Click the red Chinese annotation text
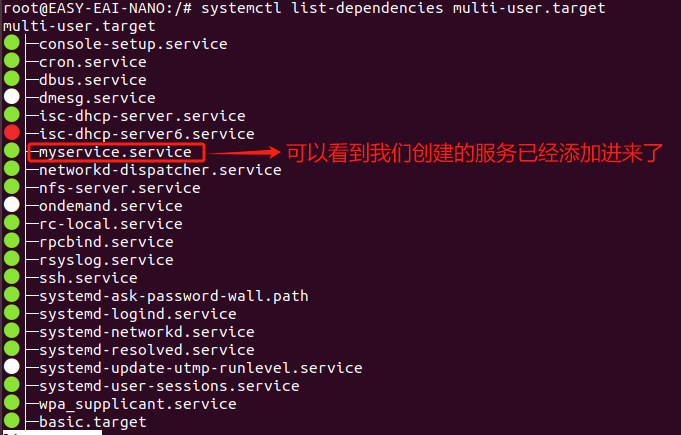 pos(475,153)
